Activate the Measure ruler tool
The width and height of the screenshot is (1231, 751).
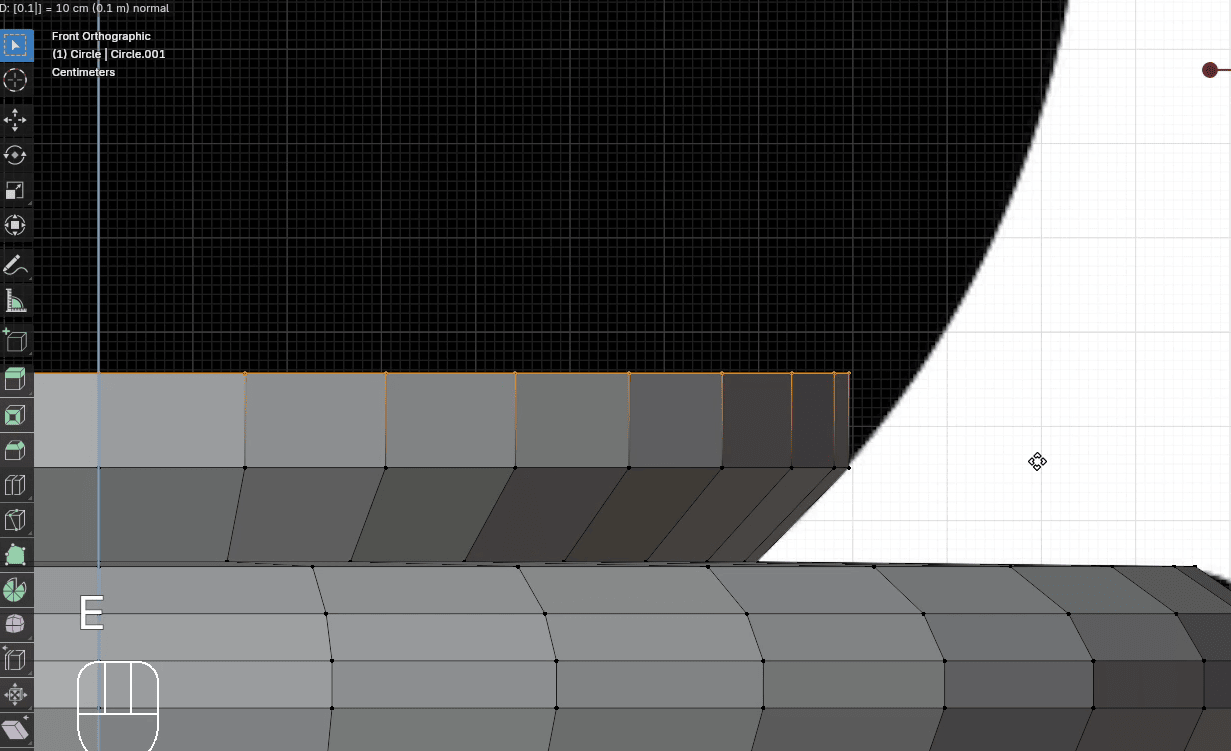[15, 301]
